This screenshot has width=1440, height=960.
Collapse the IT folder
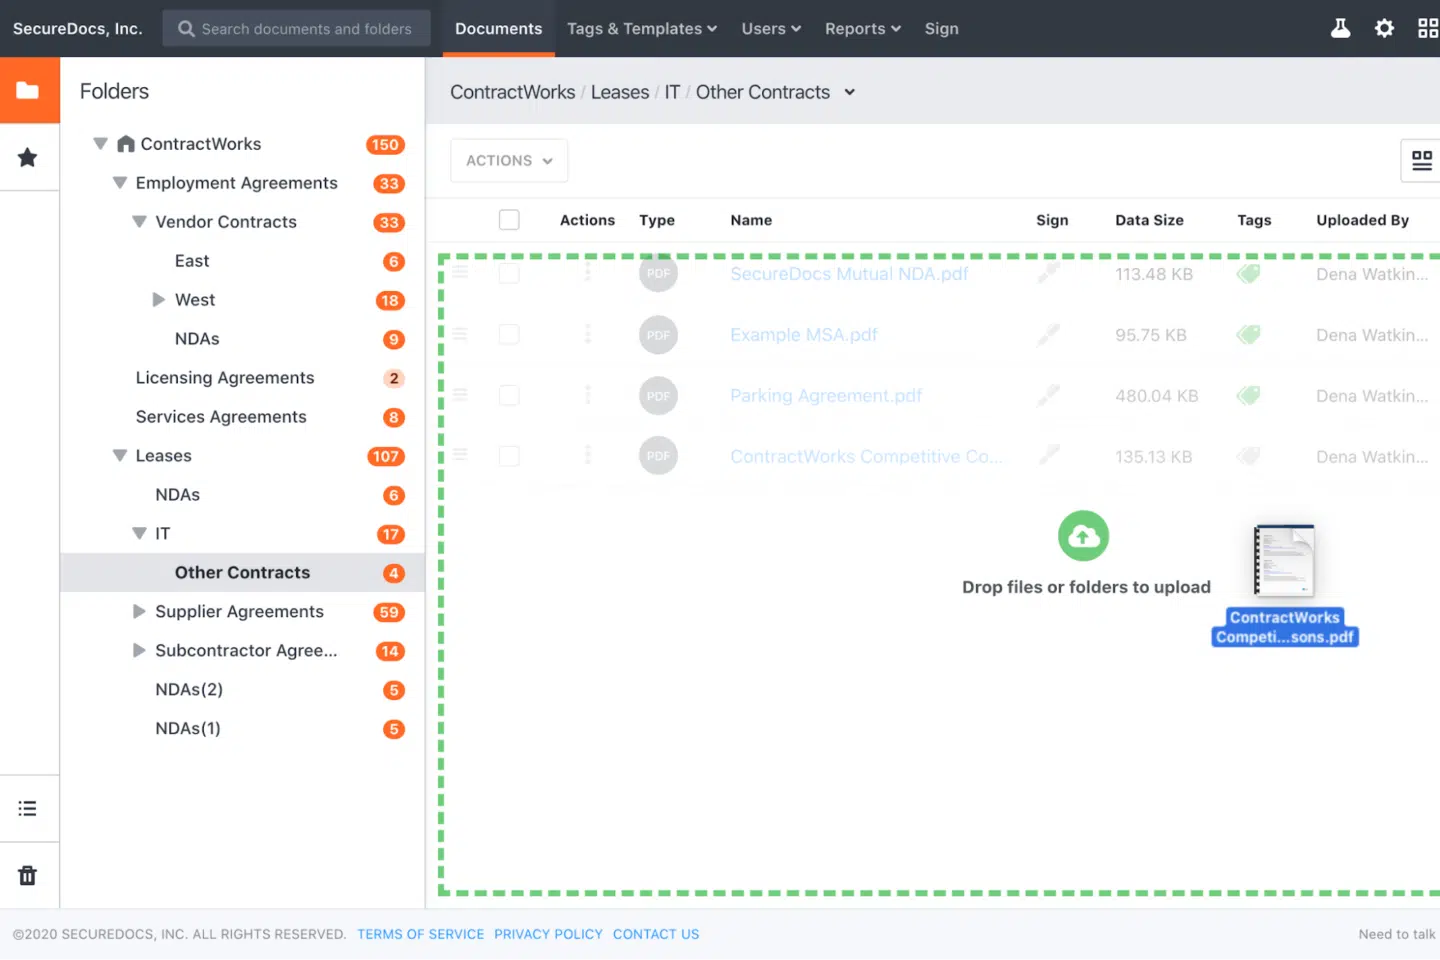[140, 534]
